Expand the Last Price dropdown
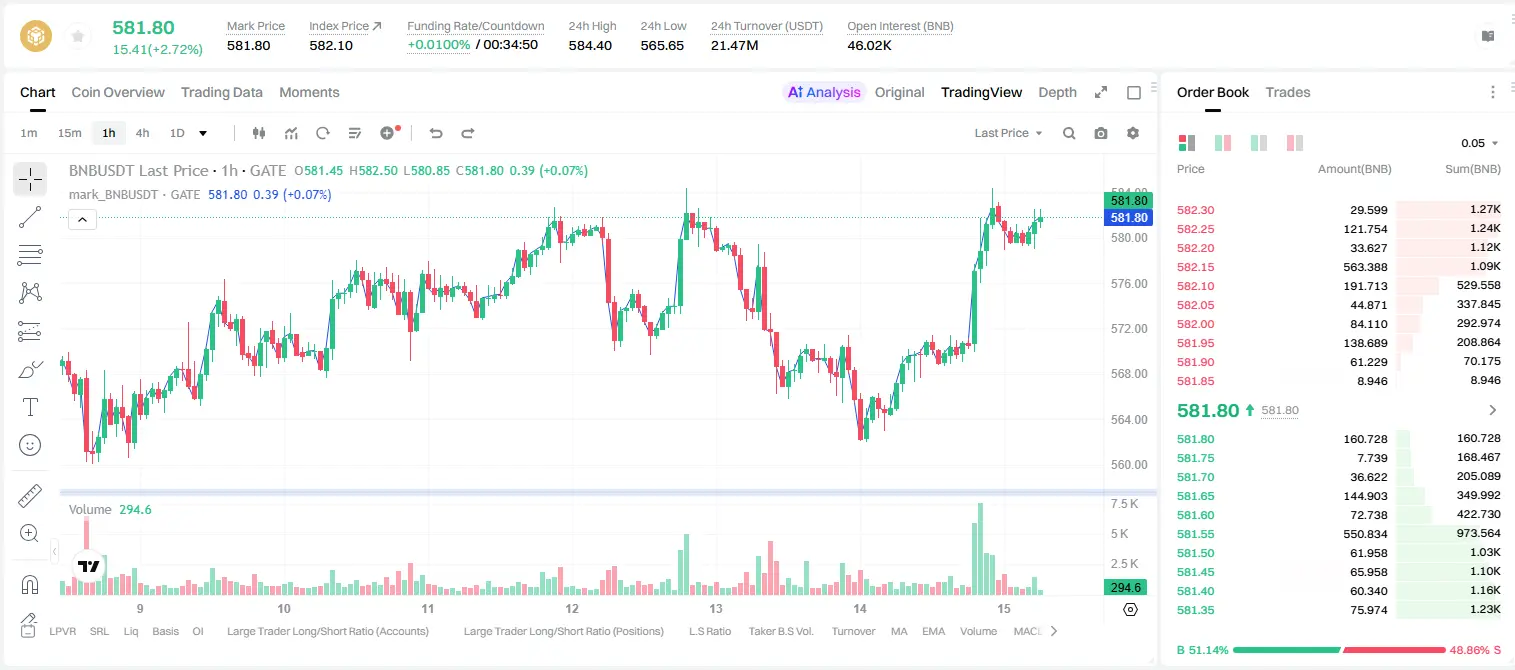Screen dimensions: 1515x670 1008,133
